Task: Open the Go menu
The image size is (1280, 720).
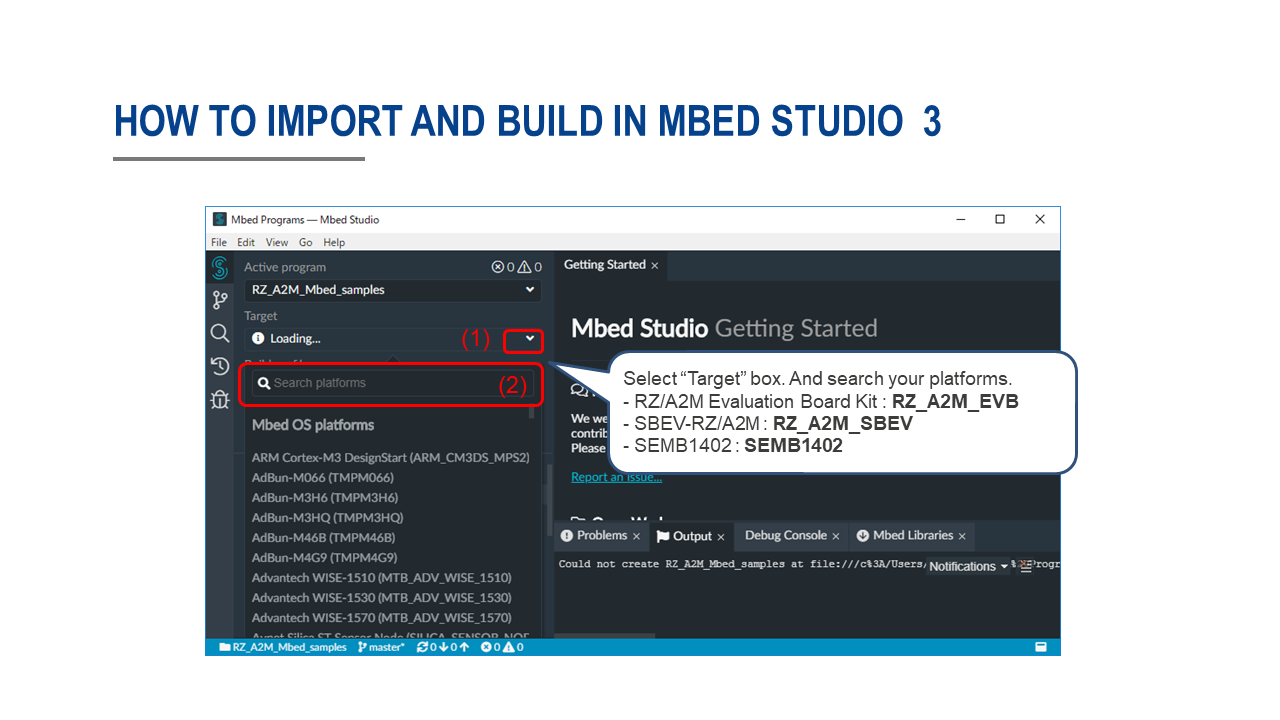Action: pos(306,242)
